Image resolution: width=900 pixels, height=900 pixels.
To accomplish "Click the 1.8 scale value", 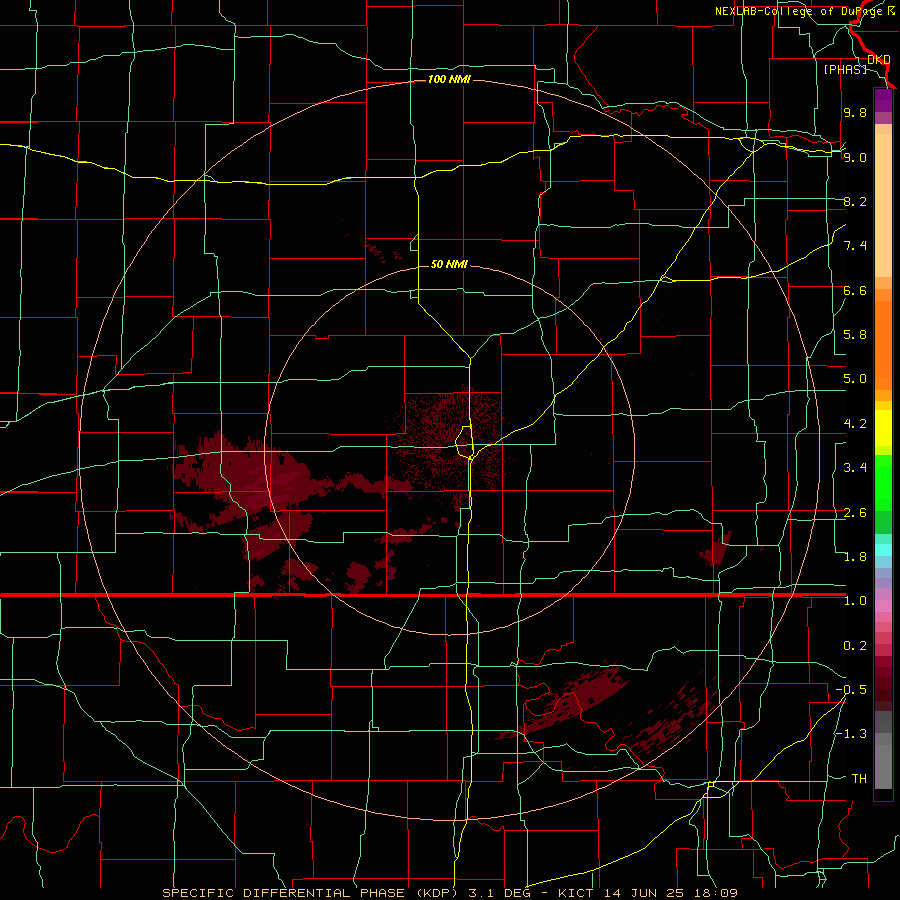I will pyautogui.click(x=855, y=557).
